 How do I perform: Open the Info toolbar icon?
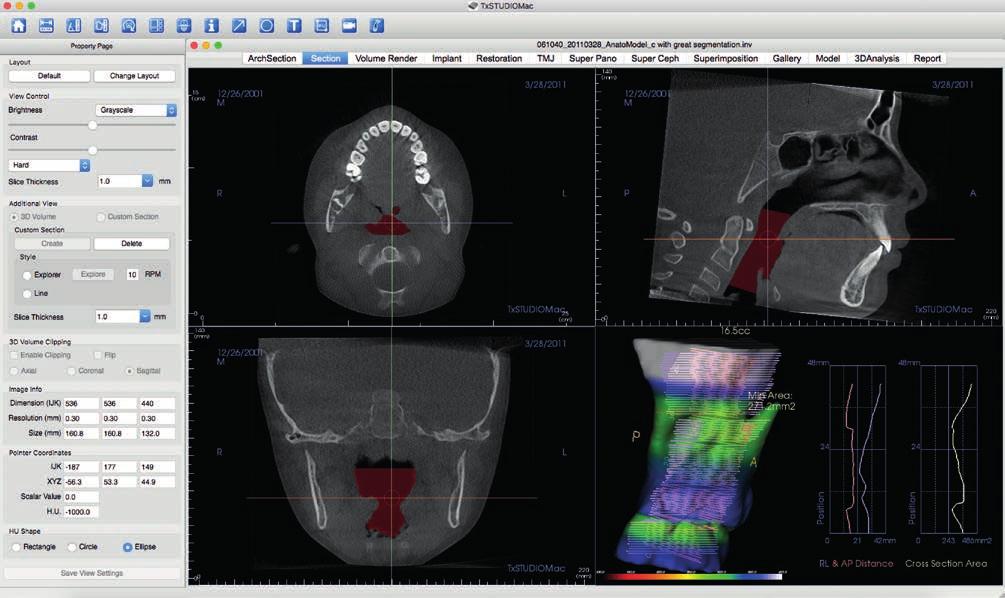212,26
